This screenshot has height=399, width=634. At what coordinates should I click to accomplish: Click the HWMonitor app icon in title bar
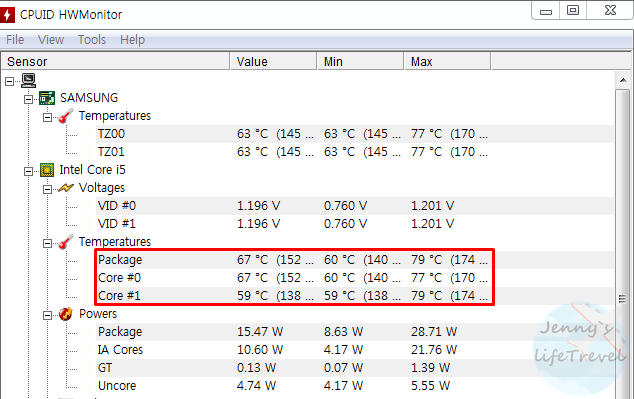tap(7, 15)
